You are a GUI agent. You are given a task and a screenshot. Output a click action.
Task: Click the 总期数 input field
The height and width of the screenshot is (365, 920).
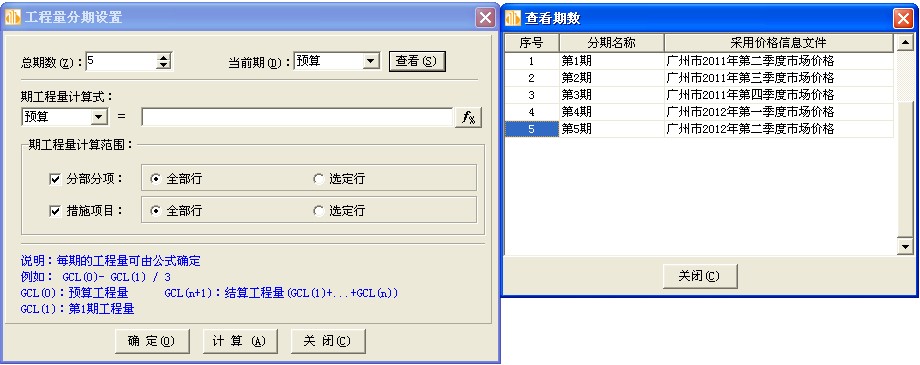point(121,61)
